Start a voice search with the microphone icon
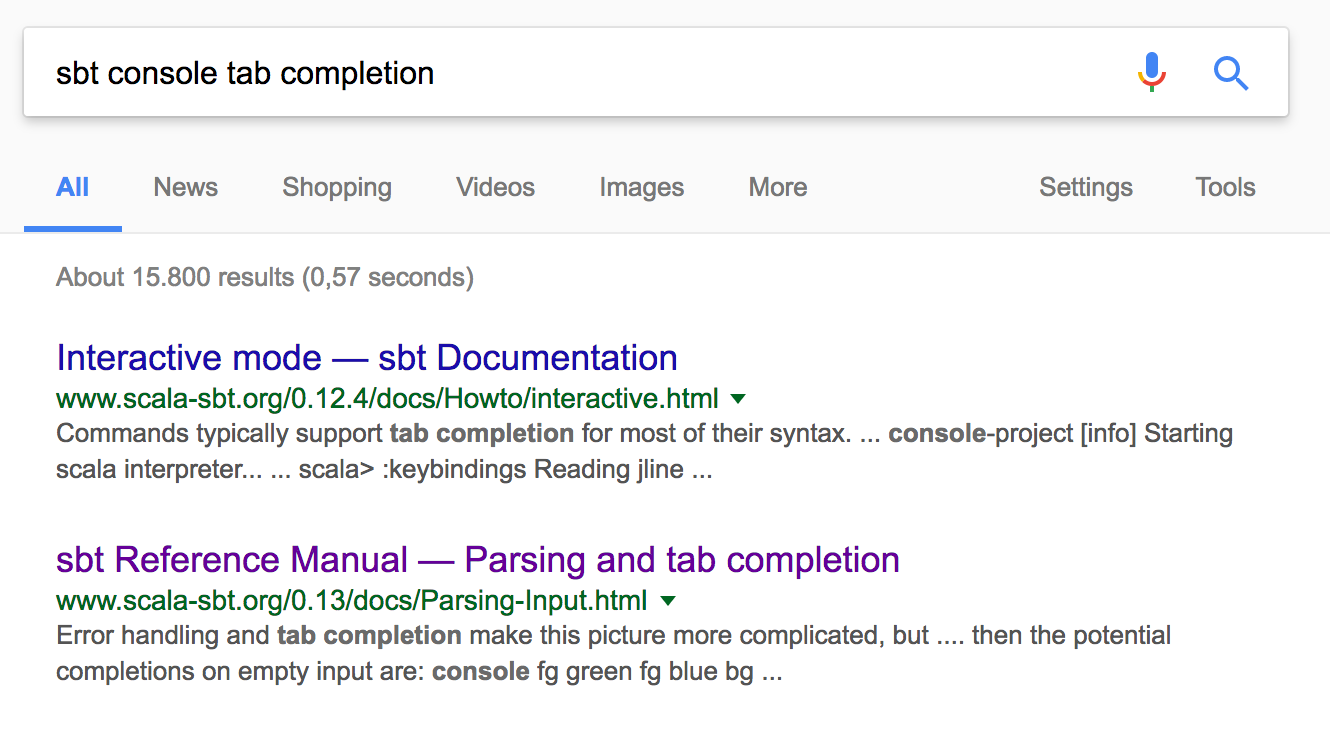The width and height of the screenshot is (1330, 732). 1151,71
